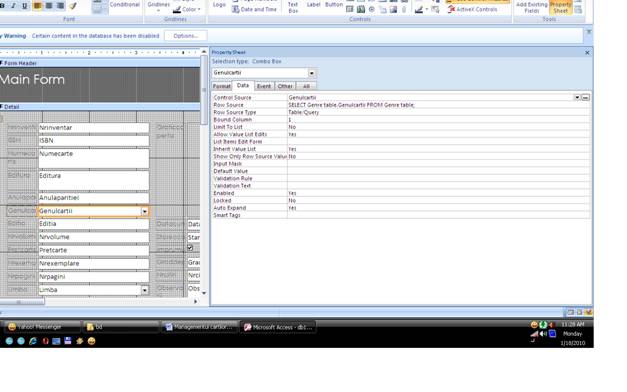
Task: Insert a Logo control
Action: pyautogui.click(x=219, y=4)
